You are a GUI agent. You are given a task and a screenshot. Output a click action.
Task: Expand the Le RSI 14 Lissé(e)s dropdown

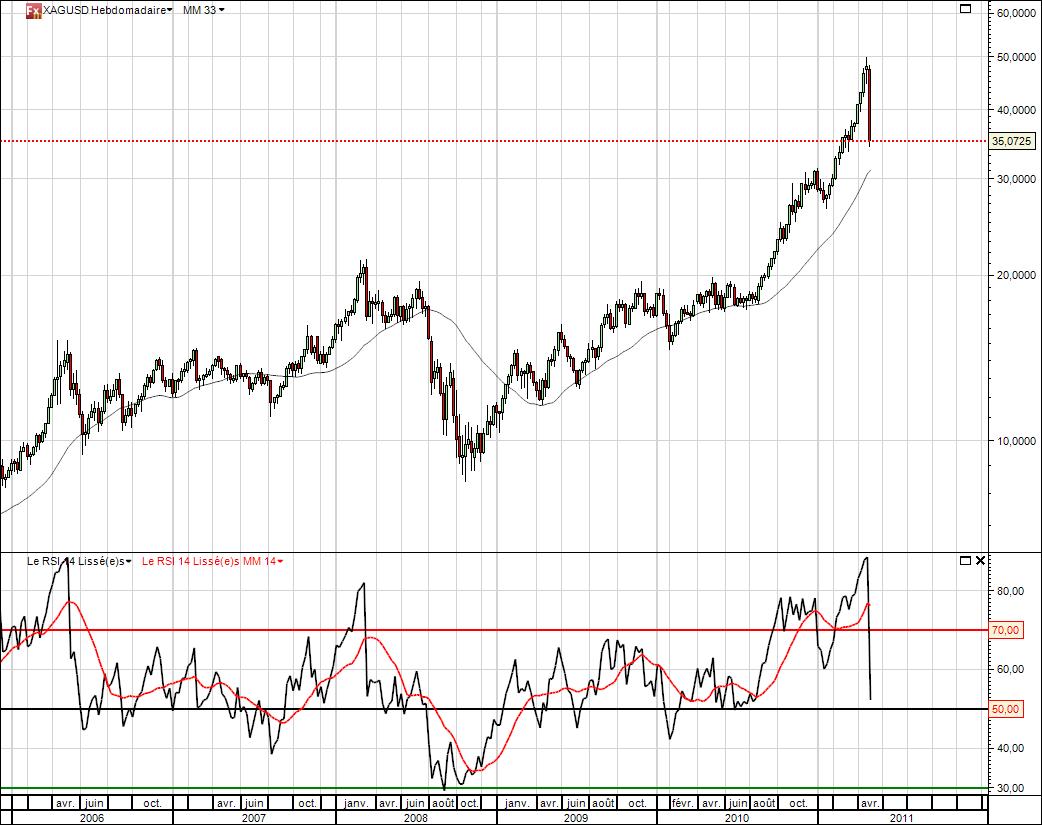[x=128, y=562]
